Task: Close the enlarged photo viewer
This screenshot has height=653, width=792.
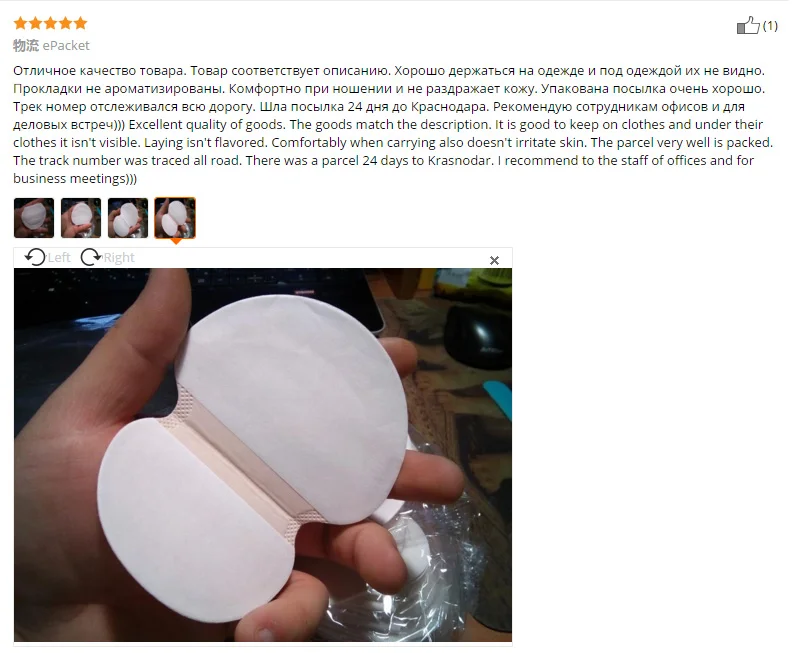Action: tap(494, 260)
